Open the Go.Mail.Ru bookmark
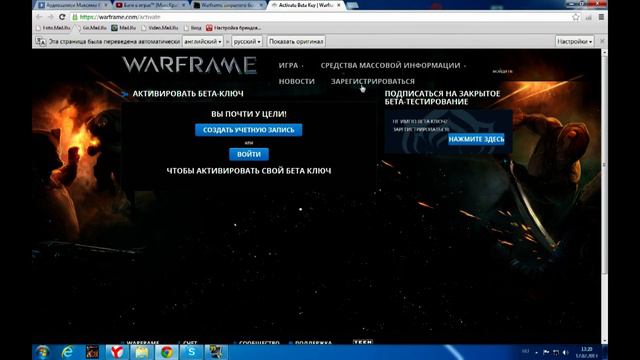Viewport: 640px width, 360px height. point(91,28)
